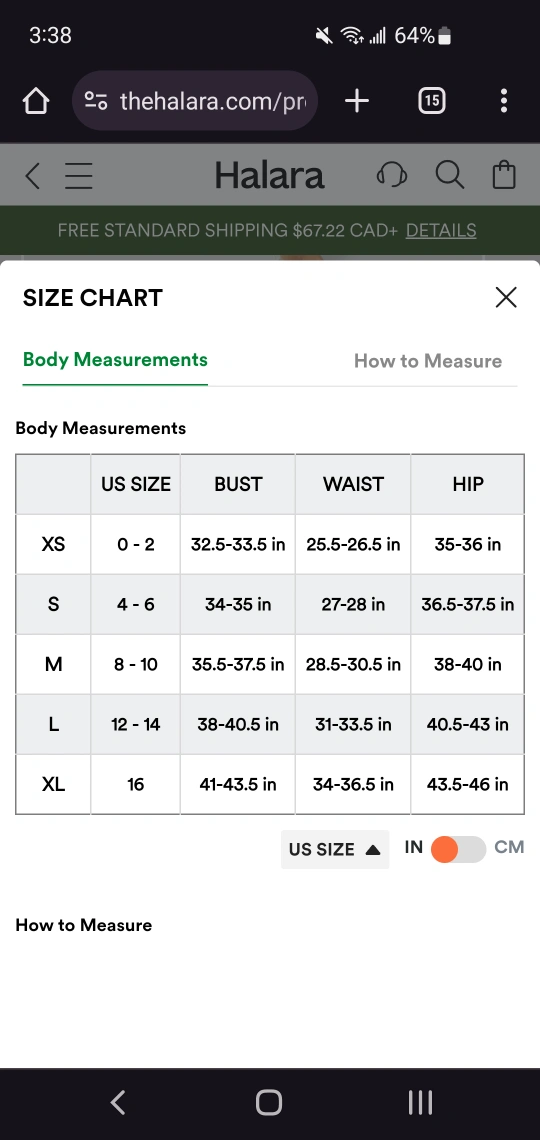The width and height of the screenshot is (540, 1140).
Task: Open the tab switcher showing 15 tabs
Action: [432, 101]
